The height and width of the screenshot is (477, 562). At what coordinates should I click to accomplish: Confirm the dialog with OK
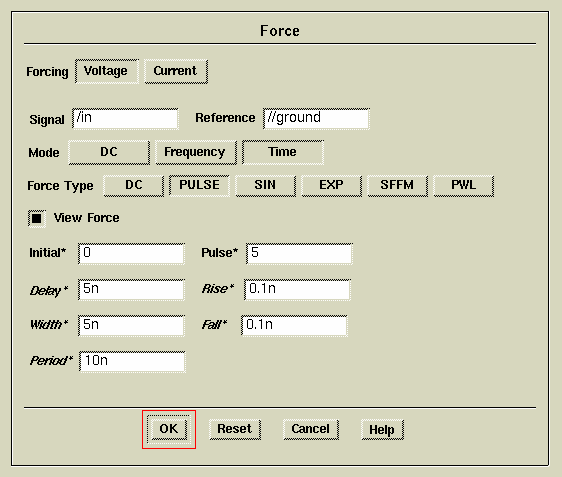pyautogui.click(x=168, y=429)
